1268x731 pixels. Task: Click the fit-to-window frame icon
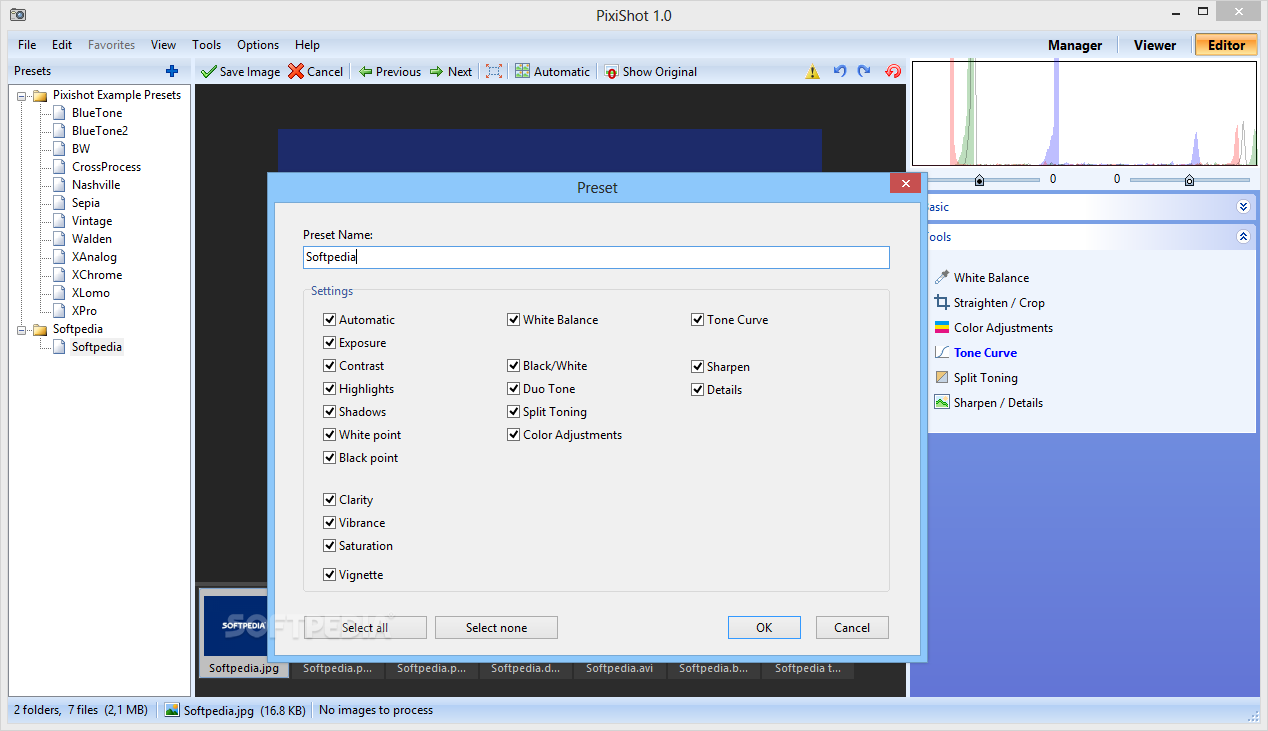(x=494, y=71)
